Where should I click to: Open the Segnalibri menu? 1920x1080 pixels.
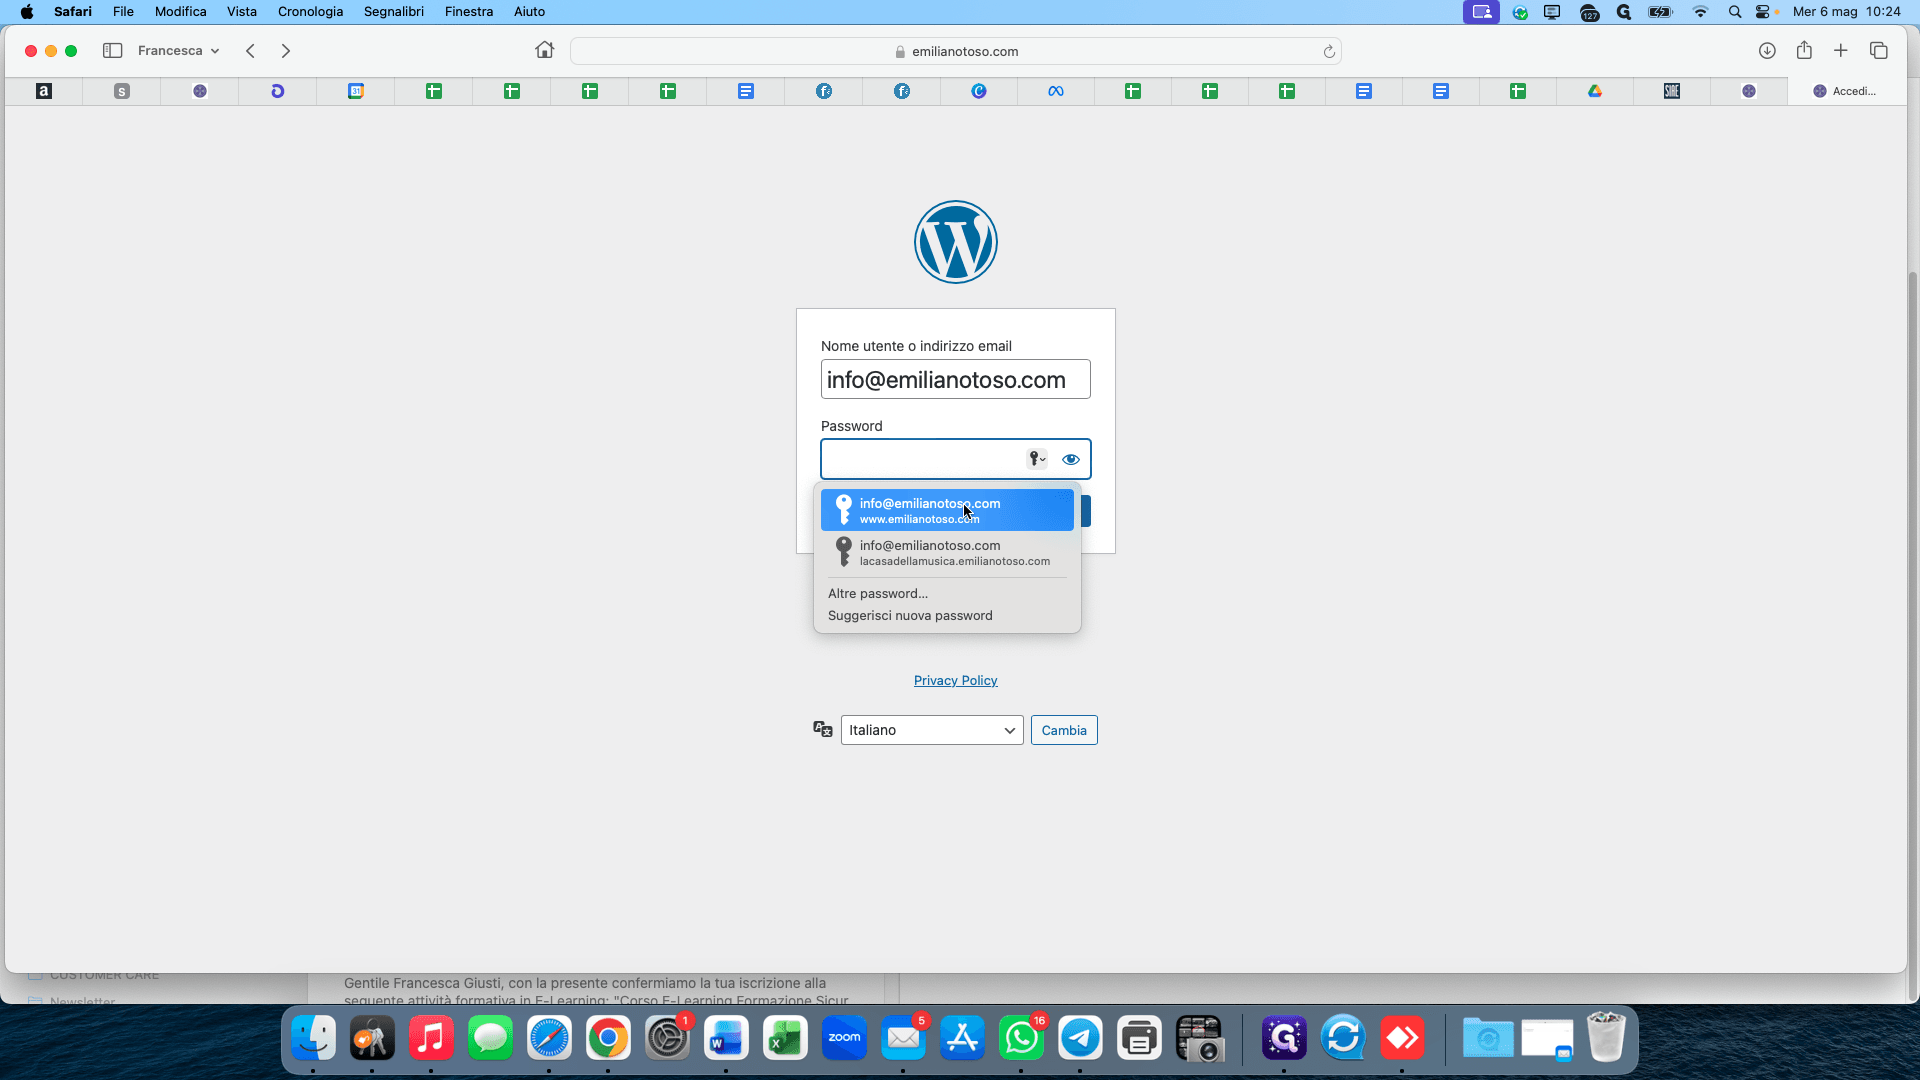pyautogui.click(x=393, y=12)
